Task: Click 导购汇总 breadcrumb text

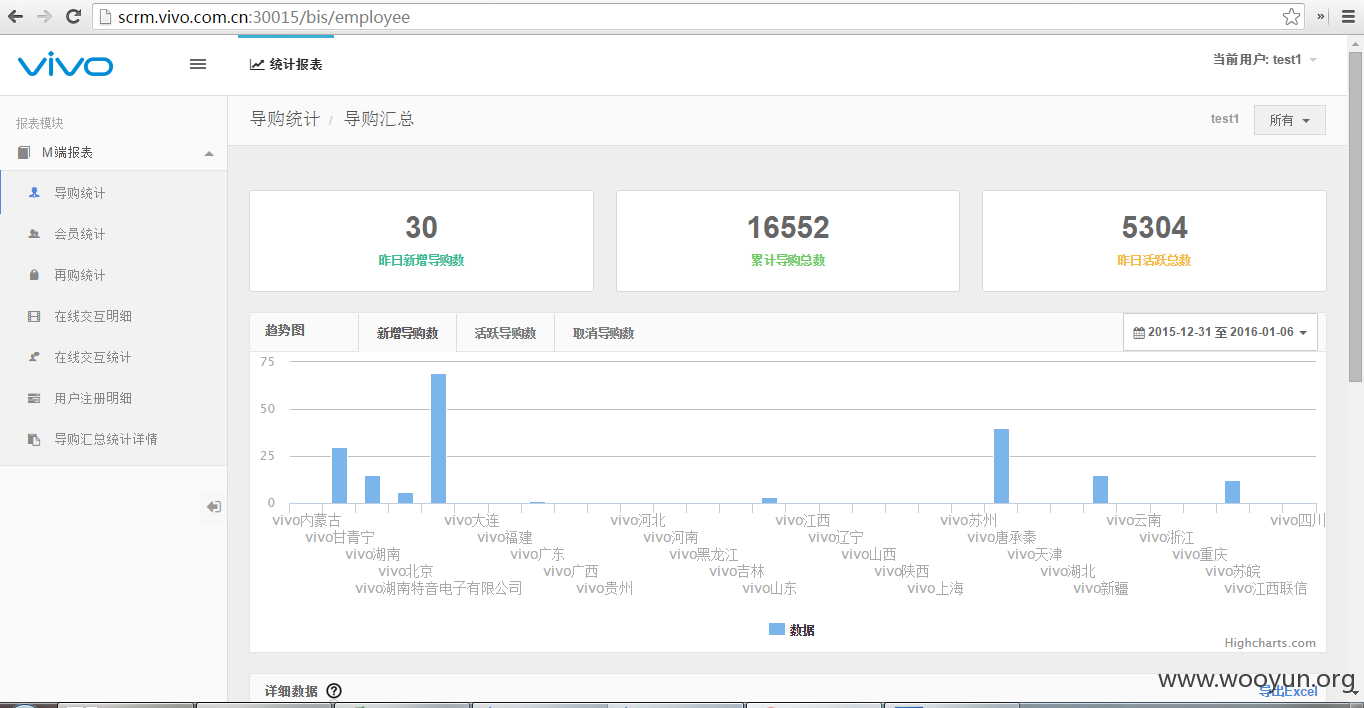Action: pos(379,119)
